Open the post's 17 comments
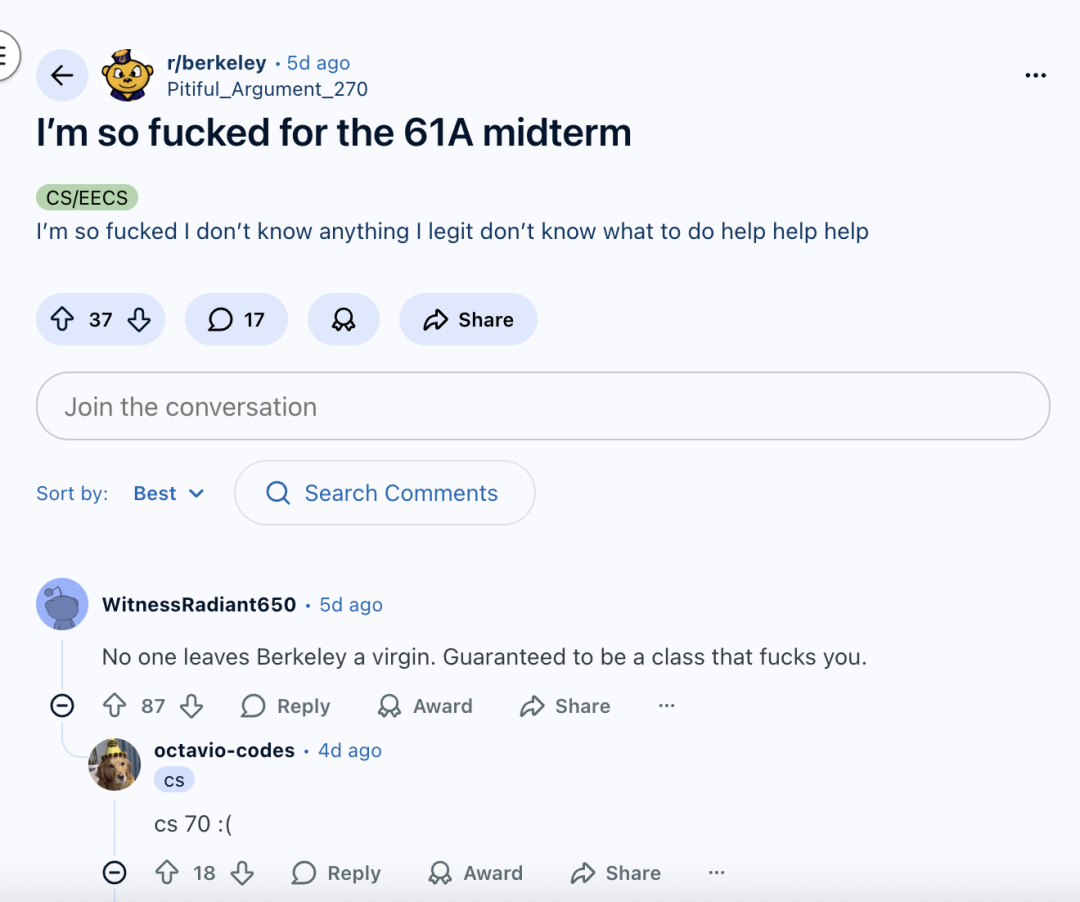The width and height of the screenshot is (1080, 902). [x=236, y=320]
